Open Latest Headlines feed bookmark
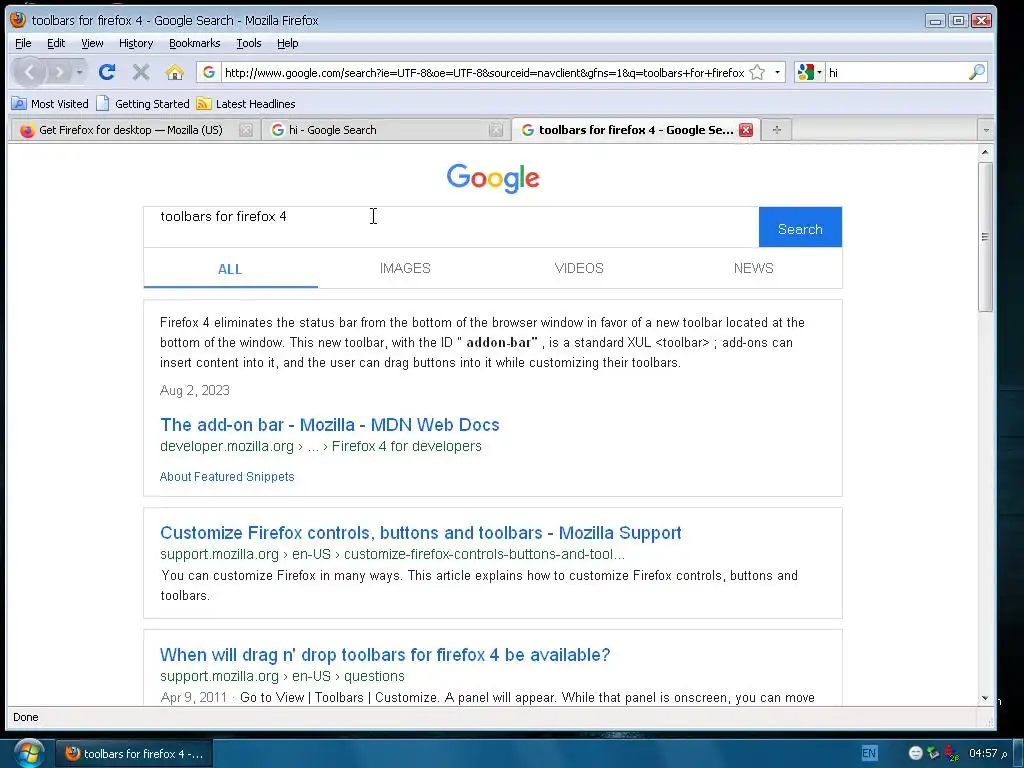1024x768 pixels. (x=246, y=104)
